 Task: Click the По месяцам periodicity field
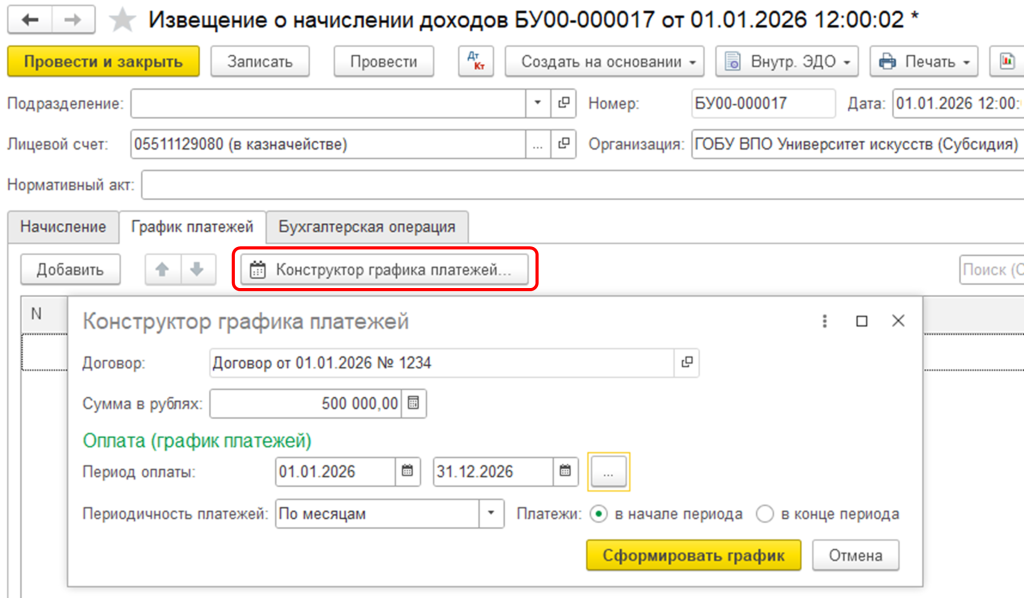(x=377, y=514)
